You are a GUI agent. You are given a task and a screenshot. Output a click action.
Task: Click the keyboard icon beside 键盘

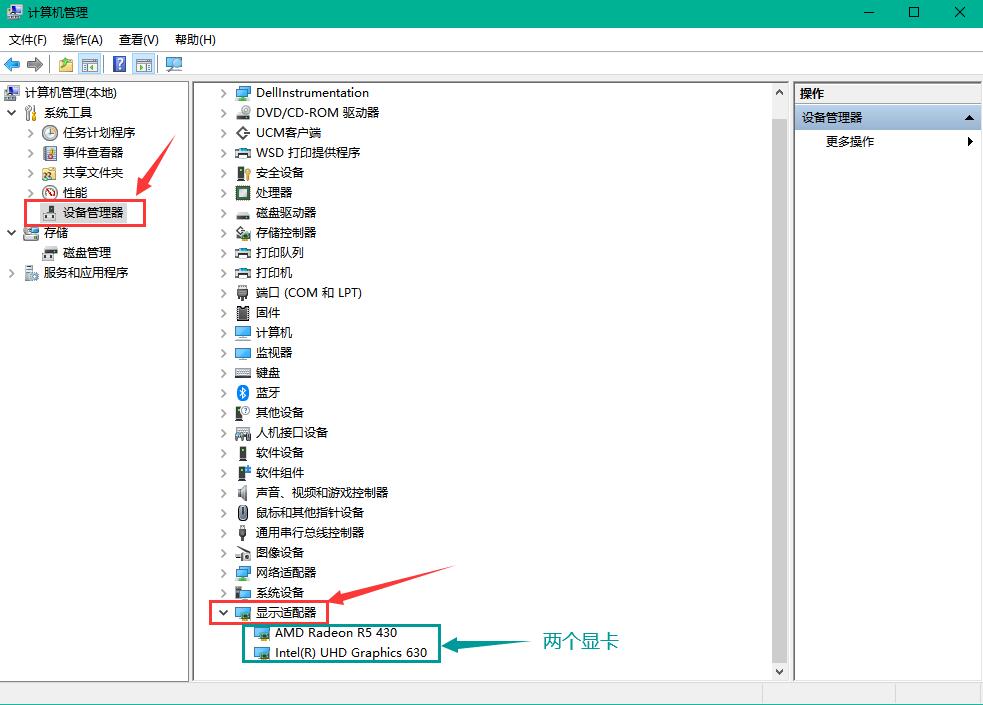tap(243, 373)
